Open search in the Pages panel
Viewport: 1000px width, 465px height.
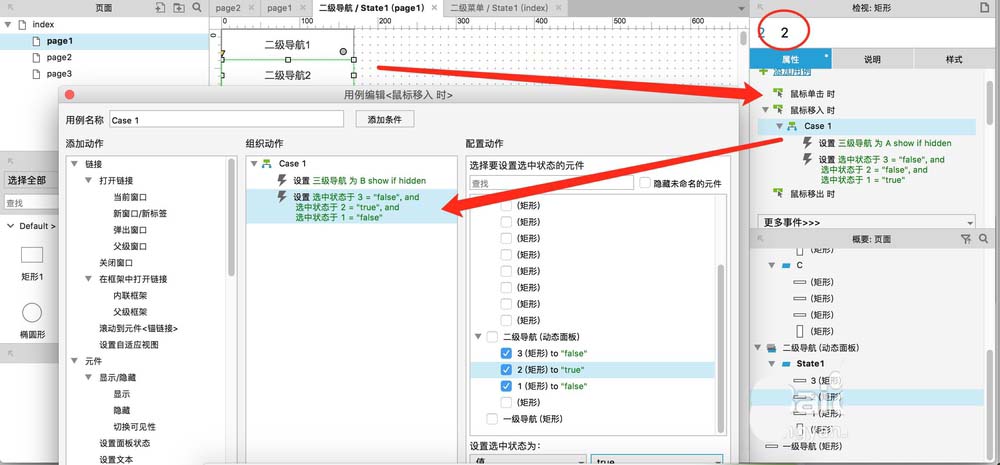coord(197,8)
